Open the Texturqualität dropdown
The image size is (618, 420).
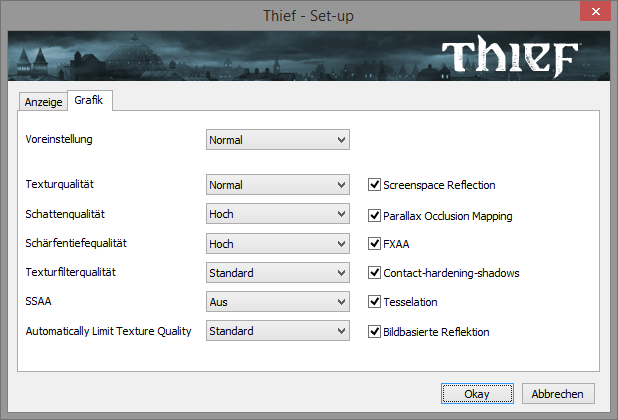pyautogui.click(x=277, y=185)
